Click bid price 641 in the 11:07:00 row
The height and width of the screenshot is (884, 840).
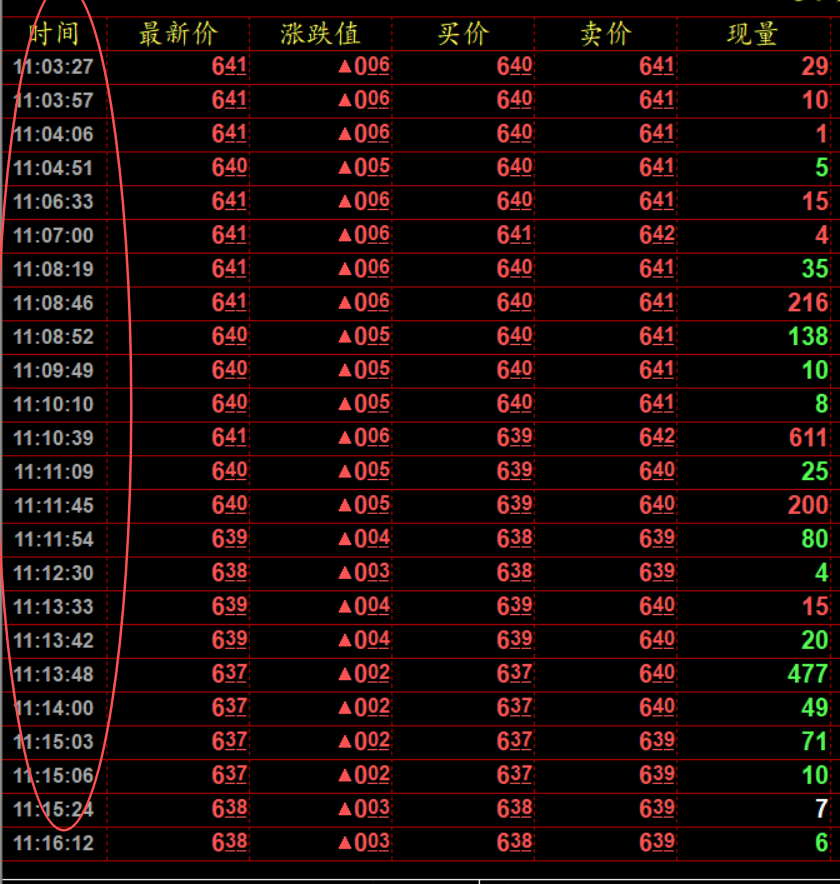click(x=515, y=235)
